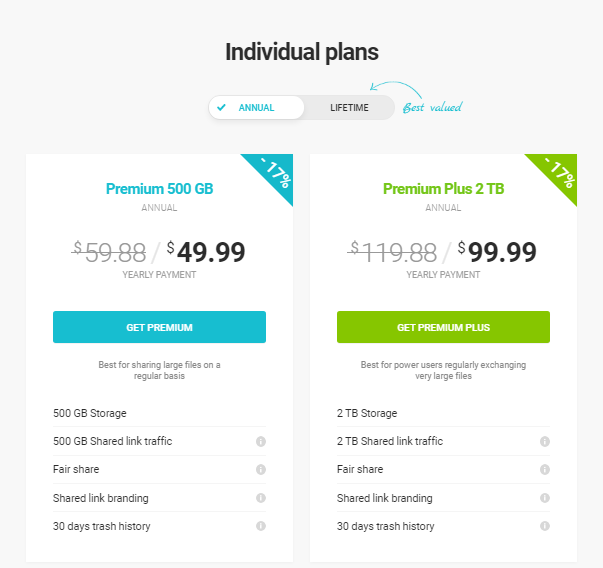Image resolution: width=603 pixels, height=568 pixels.
Task: Click Premium plan Fair share info icon
Action: [261, 469]
